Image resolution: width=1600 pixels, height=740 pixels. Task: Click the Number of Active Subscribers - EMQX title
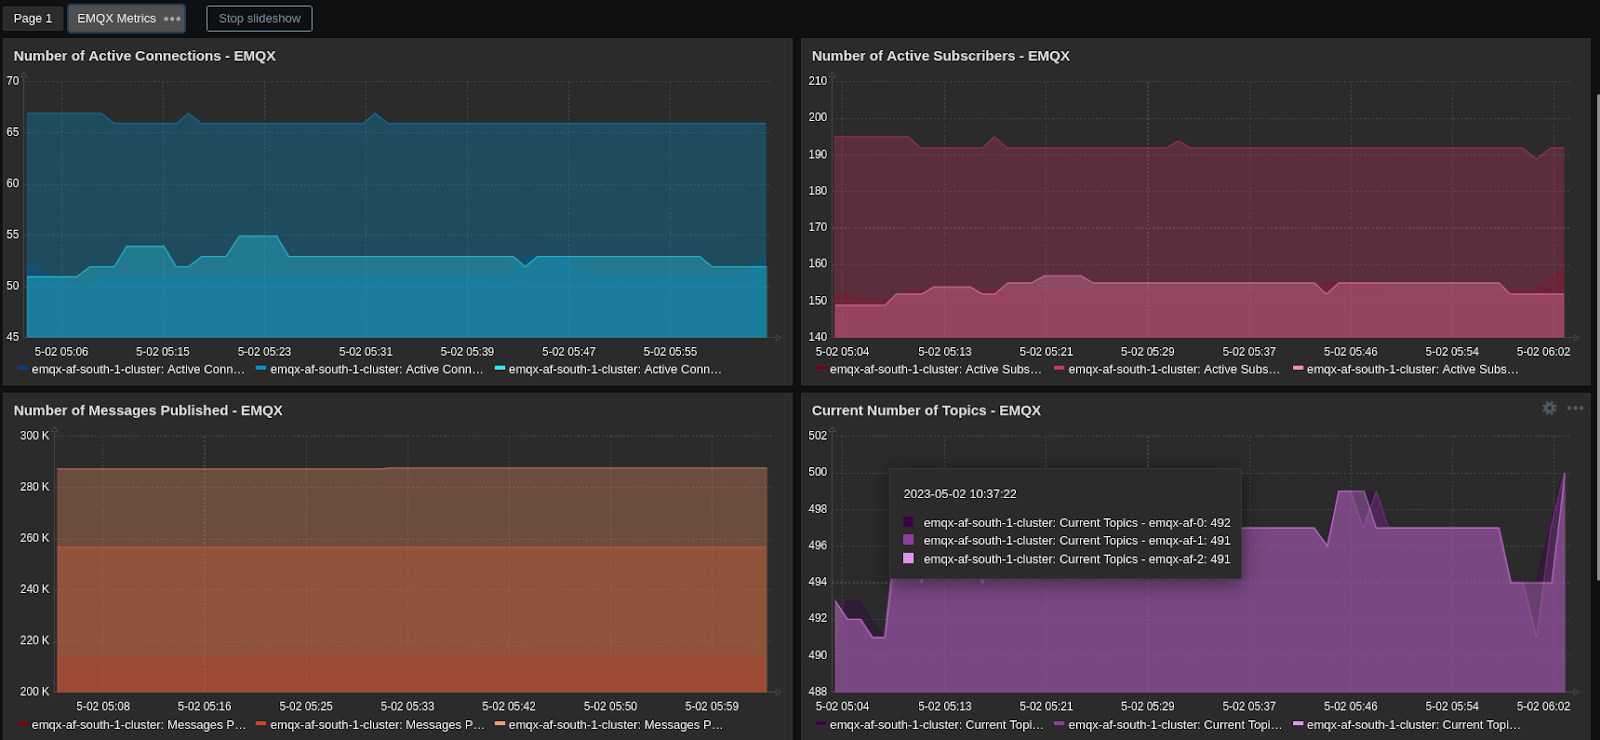940,56
